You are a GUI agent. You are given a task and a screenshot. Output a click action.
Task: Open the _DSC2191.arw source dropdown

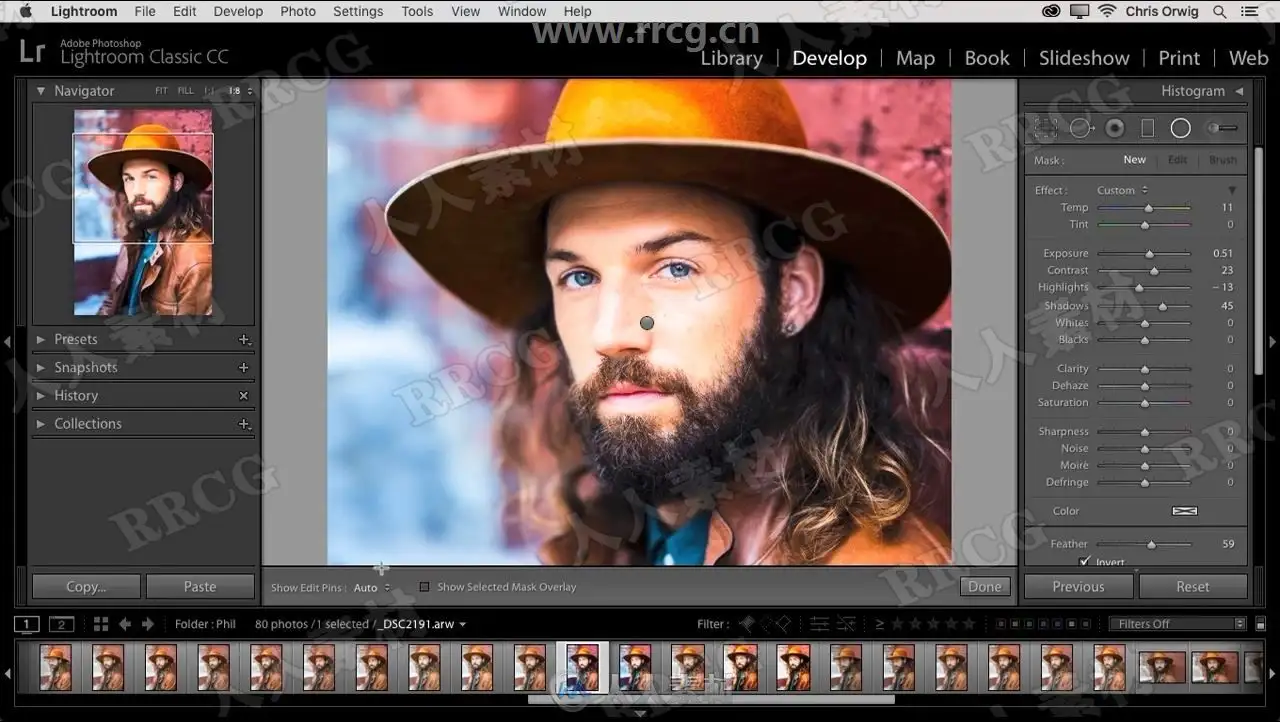click(422, 624)
